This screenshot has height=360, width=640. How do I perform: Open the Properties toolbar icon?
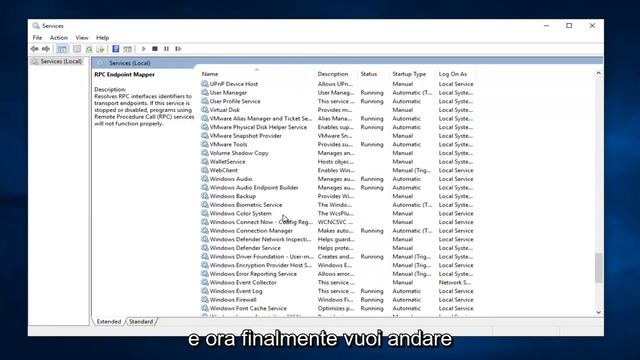[x=77, y=49]
